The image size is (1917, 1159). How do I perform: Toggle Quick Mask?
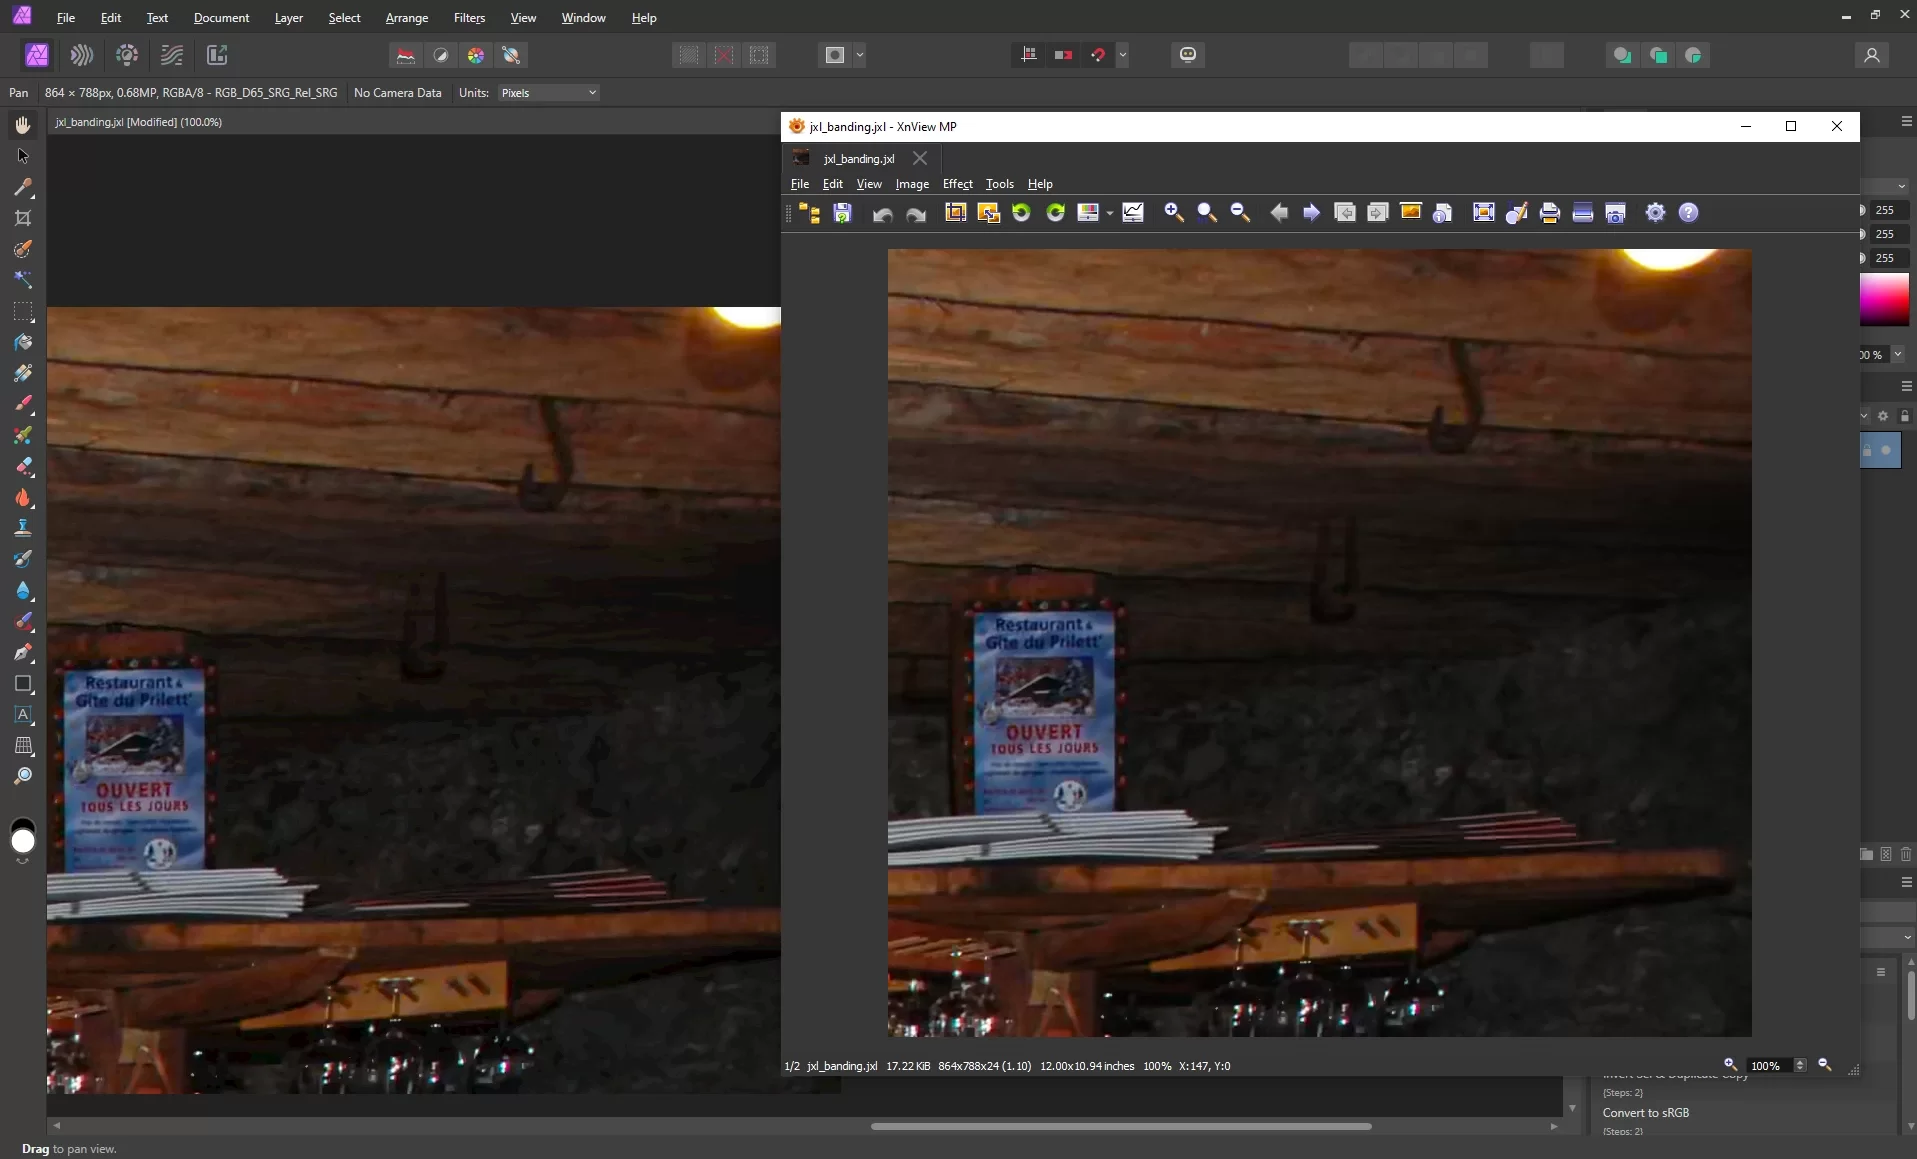(x=835, y=55)
